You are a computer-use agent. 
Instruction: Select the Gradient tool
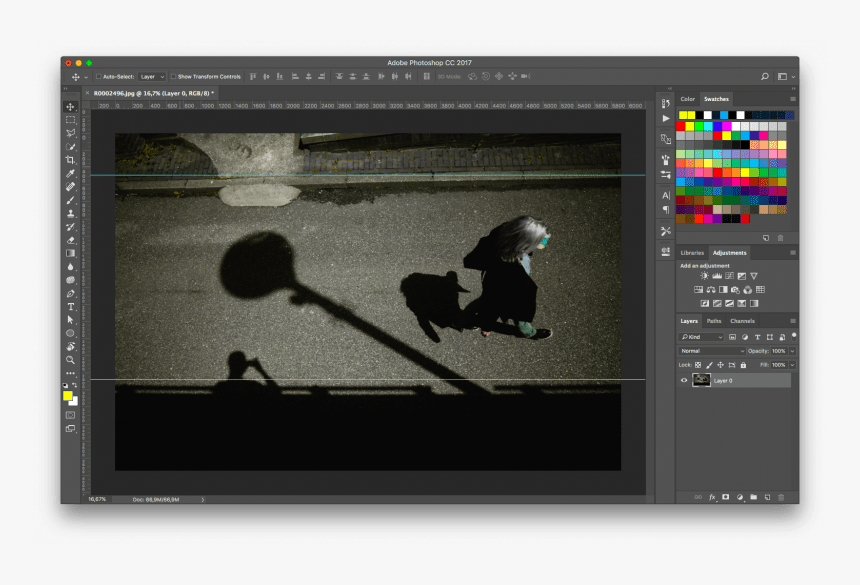coord(71,253)
